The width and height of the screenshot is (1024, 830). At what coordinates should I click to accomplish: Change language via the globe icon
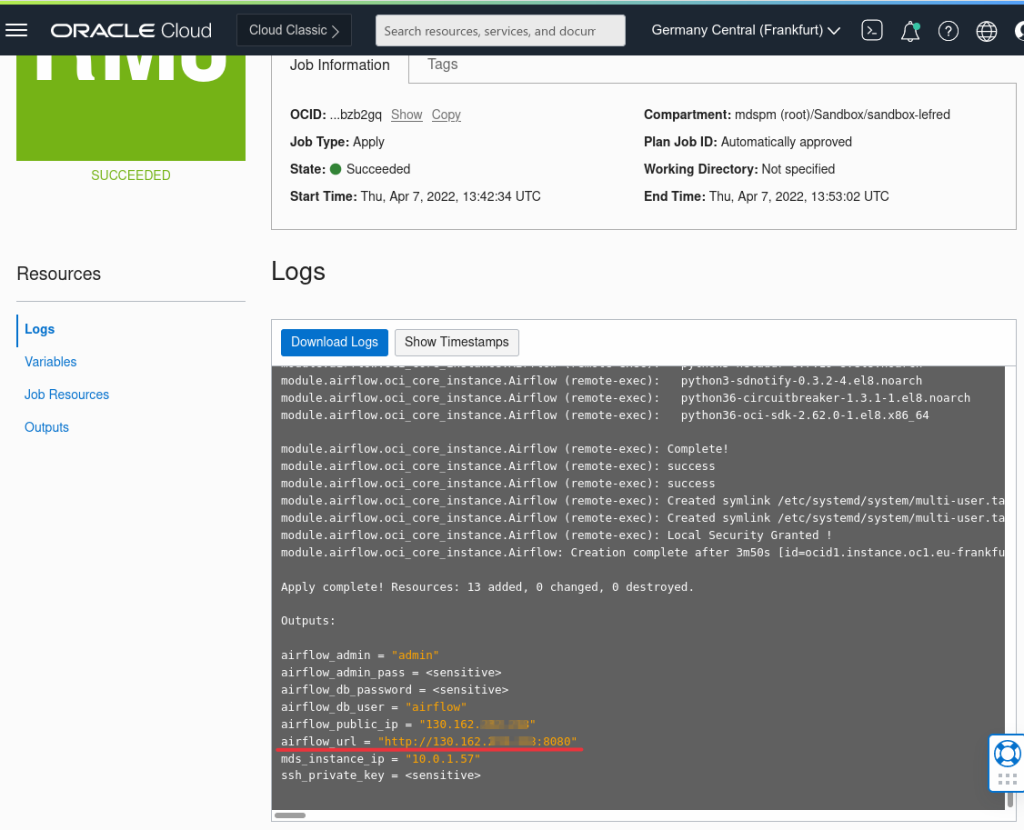pos(986,30)
